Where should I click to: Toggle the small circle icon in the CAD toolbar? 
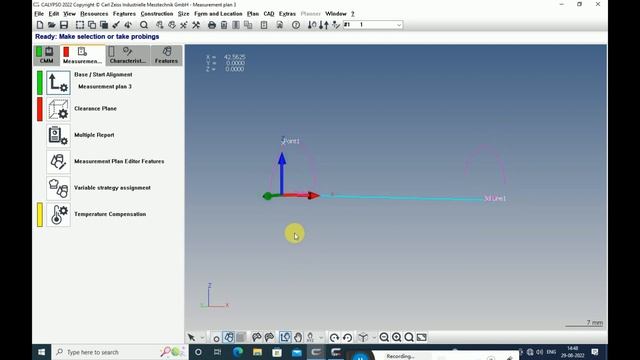click(216, 338)
